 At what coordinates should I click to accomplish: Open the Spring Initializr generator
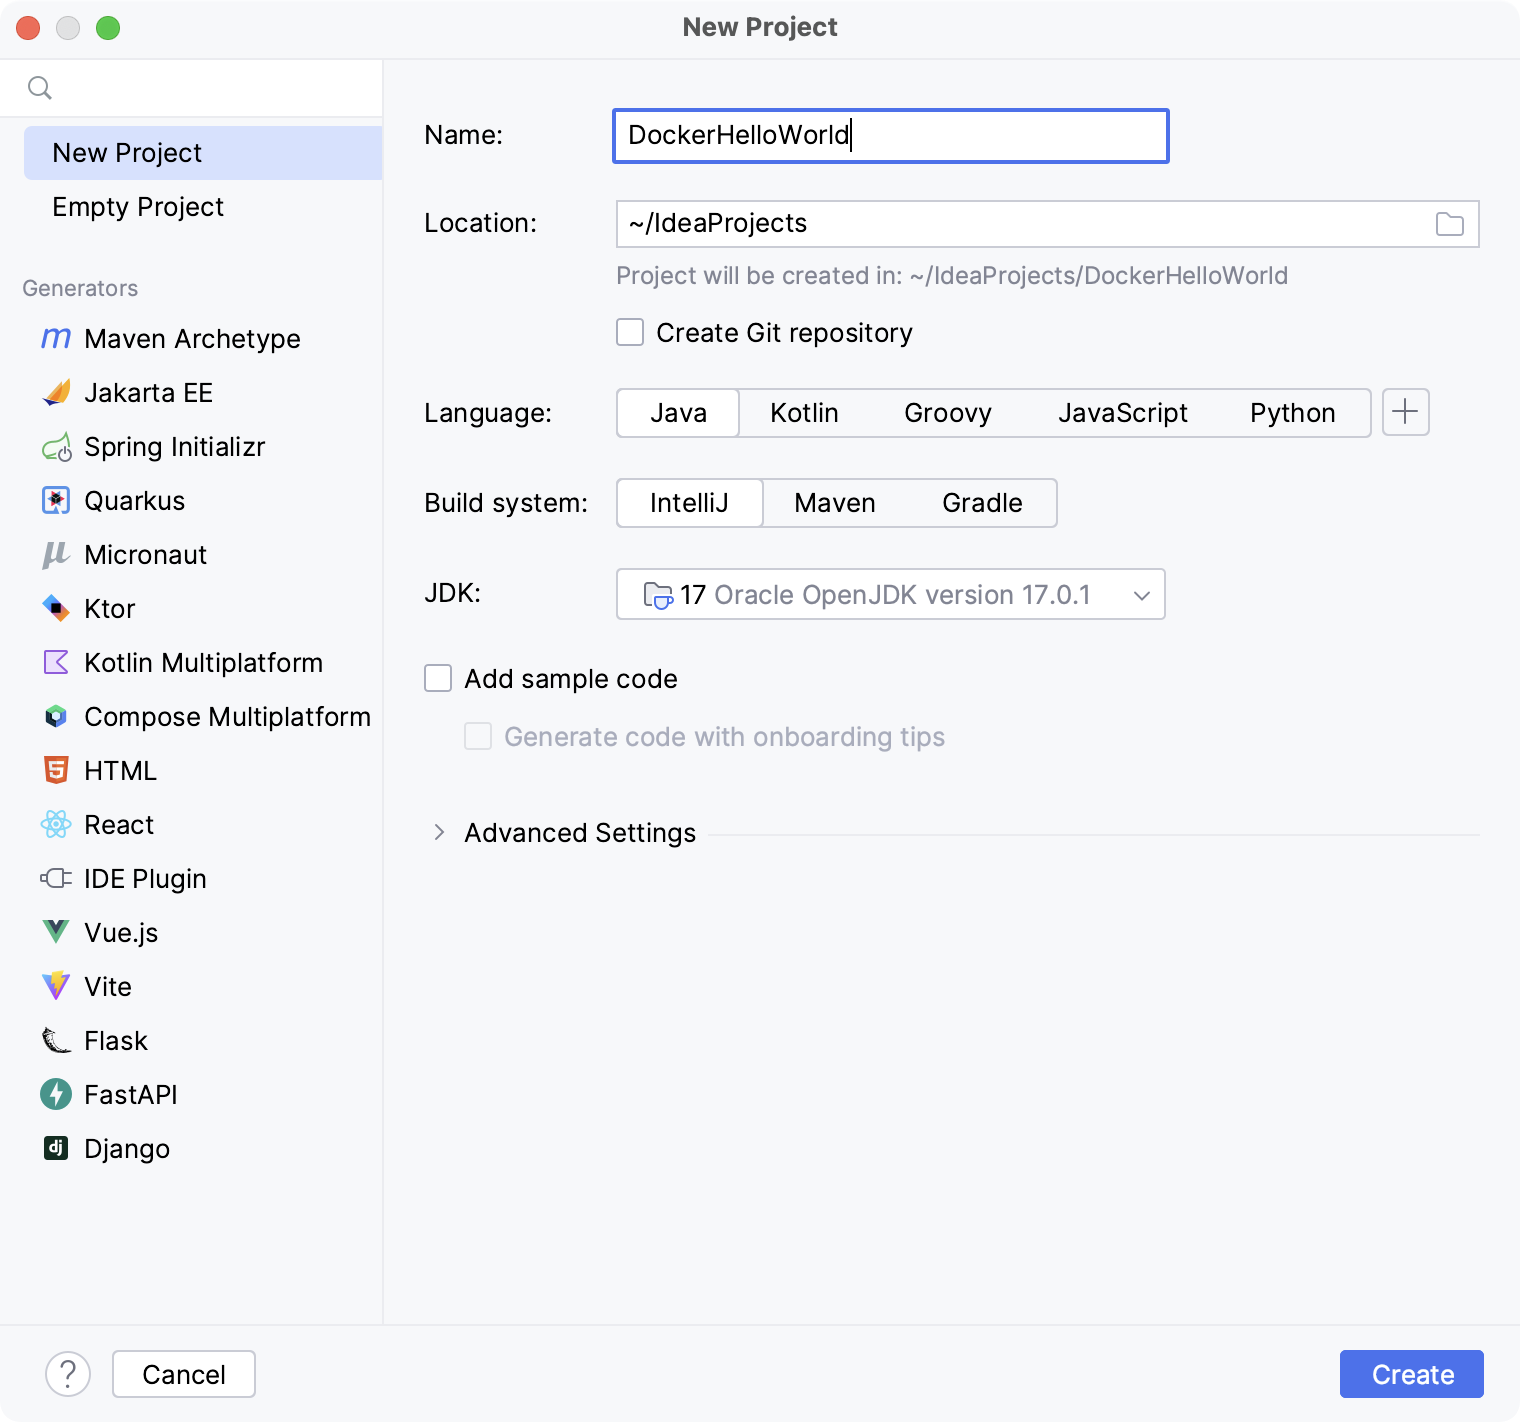(x=175, y=447)
